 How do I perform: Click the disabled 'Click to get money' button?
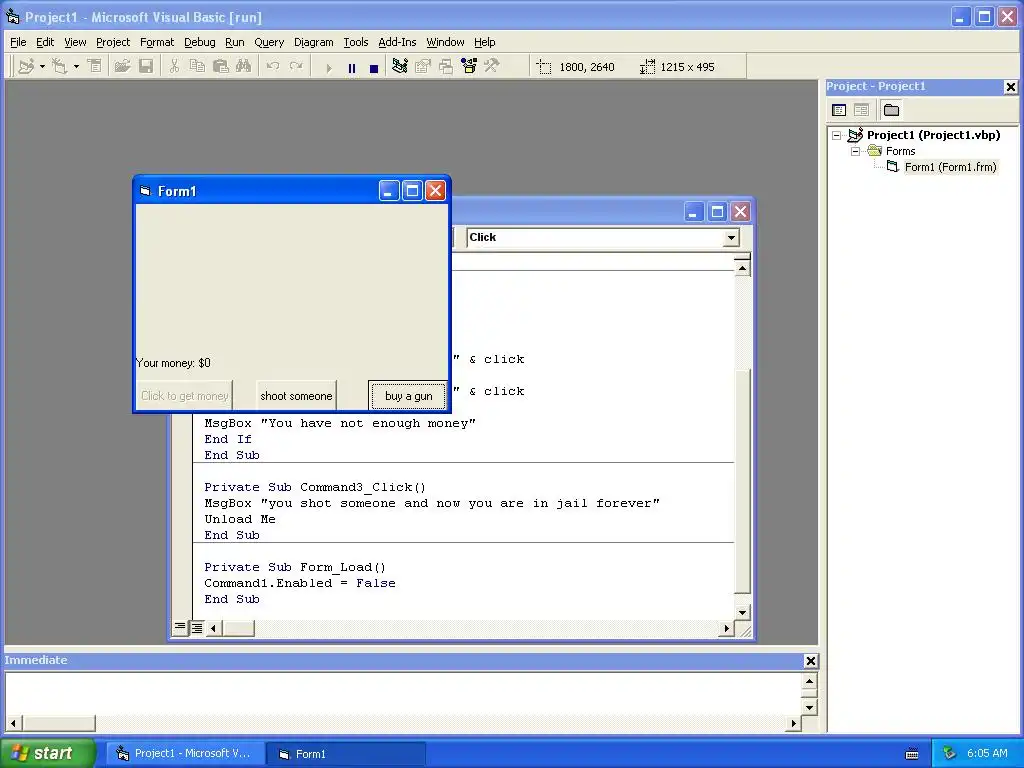(184, 396)
